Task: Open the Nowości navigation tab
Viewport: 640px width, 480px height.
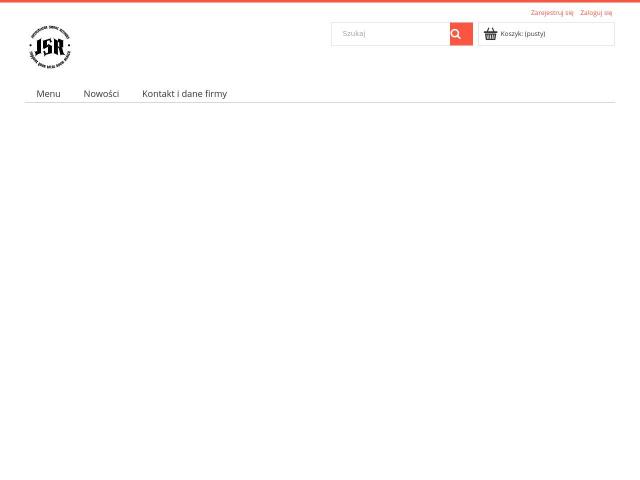Action: [x=101, y=93]
